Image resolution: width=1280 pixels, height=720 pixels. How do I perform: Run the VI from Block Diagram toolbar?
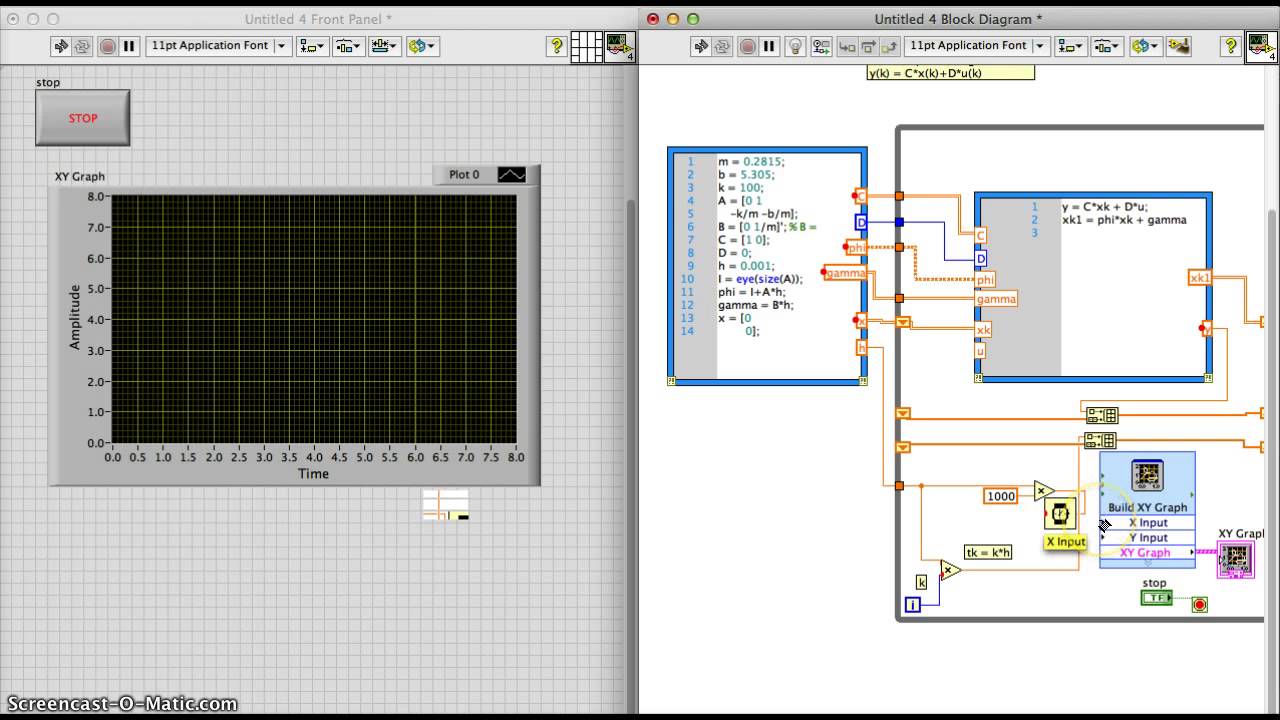[x=700, y=46]
